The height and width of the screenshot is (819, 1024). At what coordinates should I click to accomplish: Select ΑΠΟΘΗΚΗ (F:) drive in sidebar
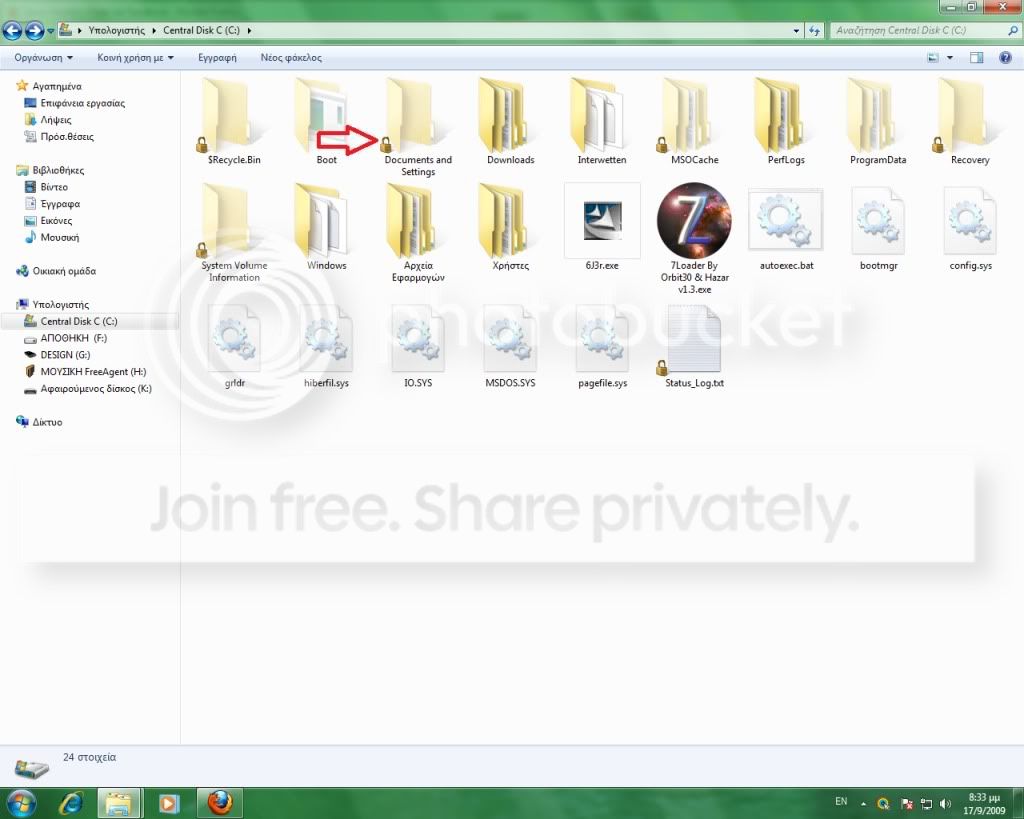pos(73,338)
